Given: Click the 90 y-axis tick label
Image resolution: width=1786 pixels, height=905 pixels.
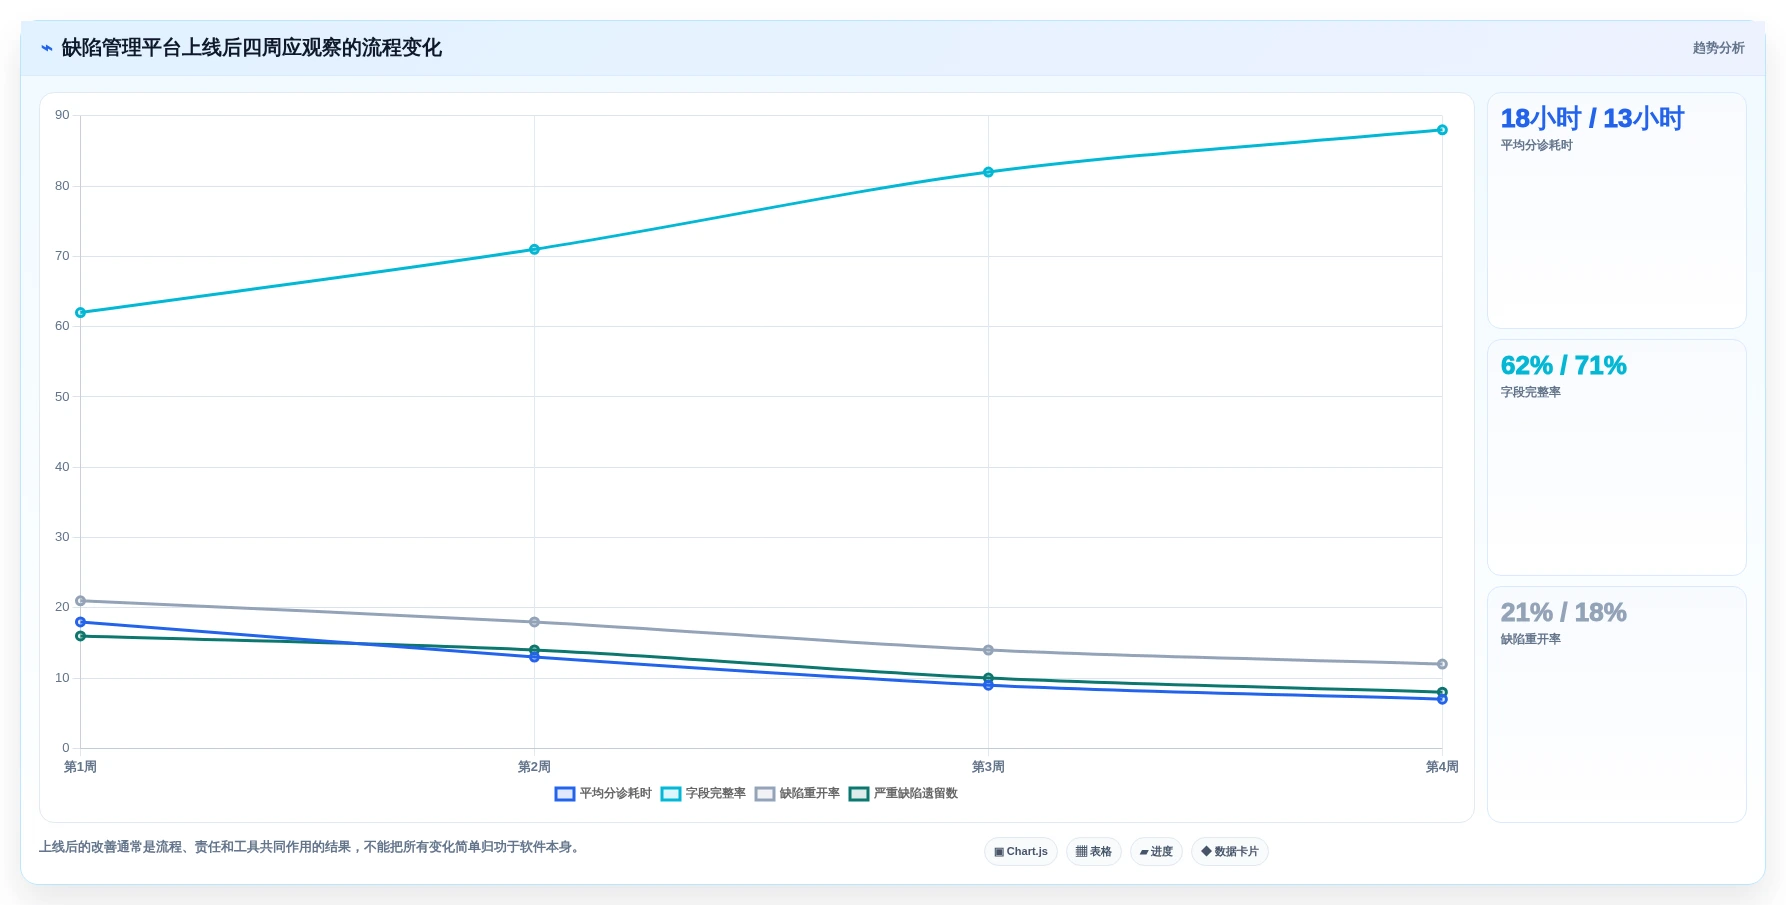Looking at the screenshot, I should point(62,116).
